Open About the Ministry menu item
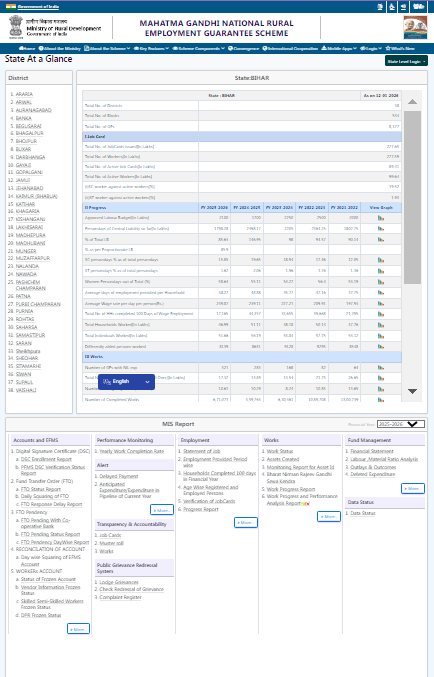Screen dimensions: 434x677 click(60, 48)
